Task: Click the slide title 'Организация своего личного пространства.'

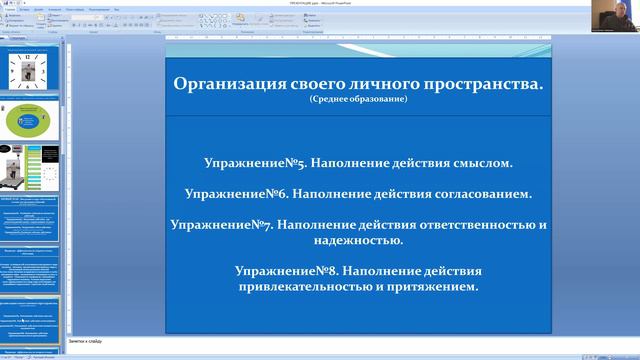Action: click(x=358, y=84)
